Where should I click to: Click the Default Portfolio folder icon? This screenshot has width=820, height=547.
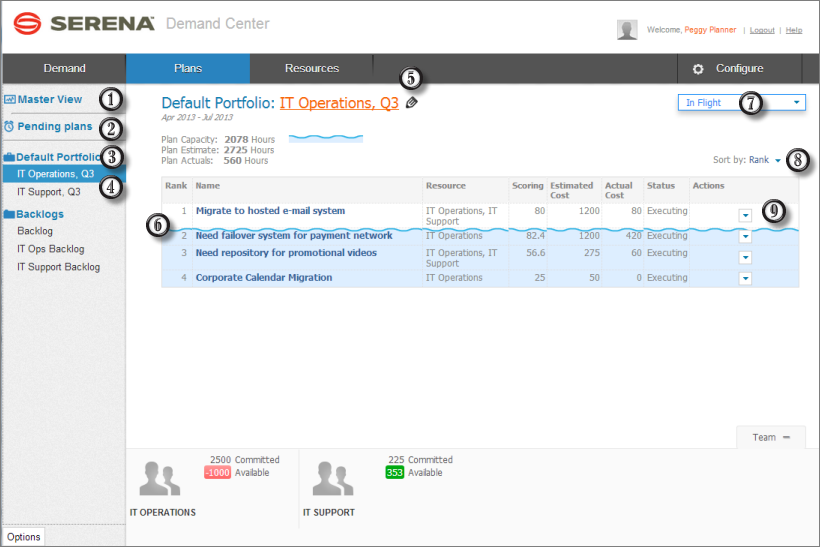(9, 158)
